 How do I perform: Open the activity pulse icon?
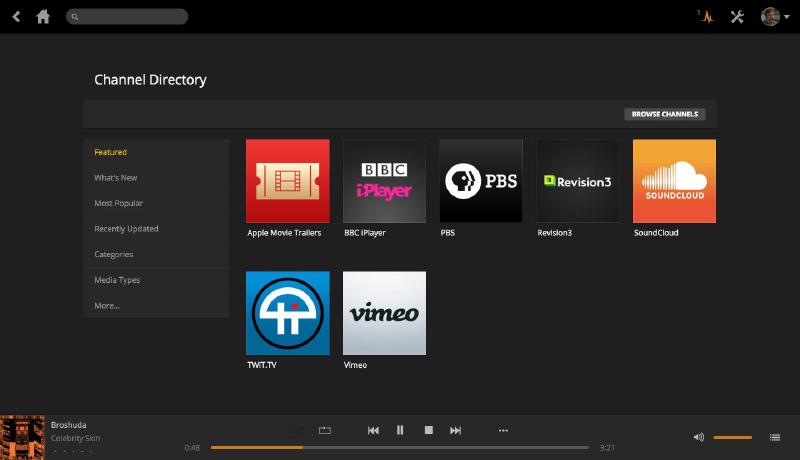point(706,17)
